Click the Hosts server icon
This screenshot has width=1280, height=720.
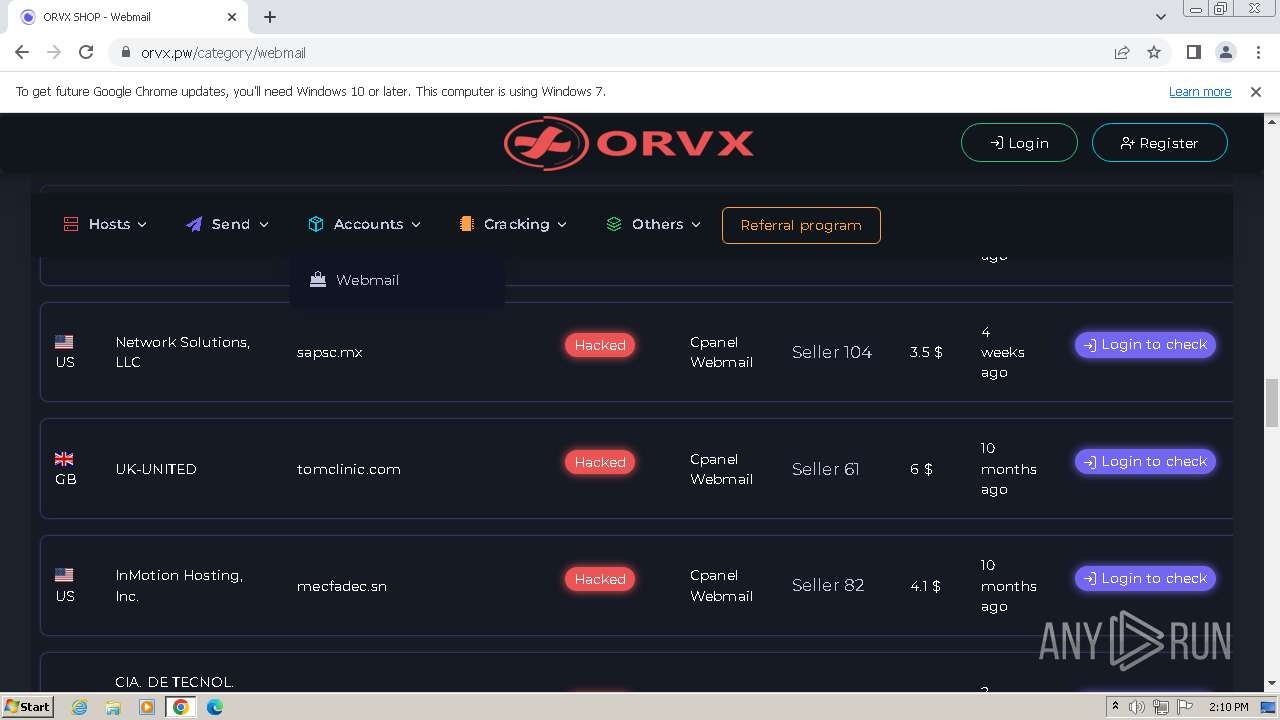tap(71, 224)
